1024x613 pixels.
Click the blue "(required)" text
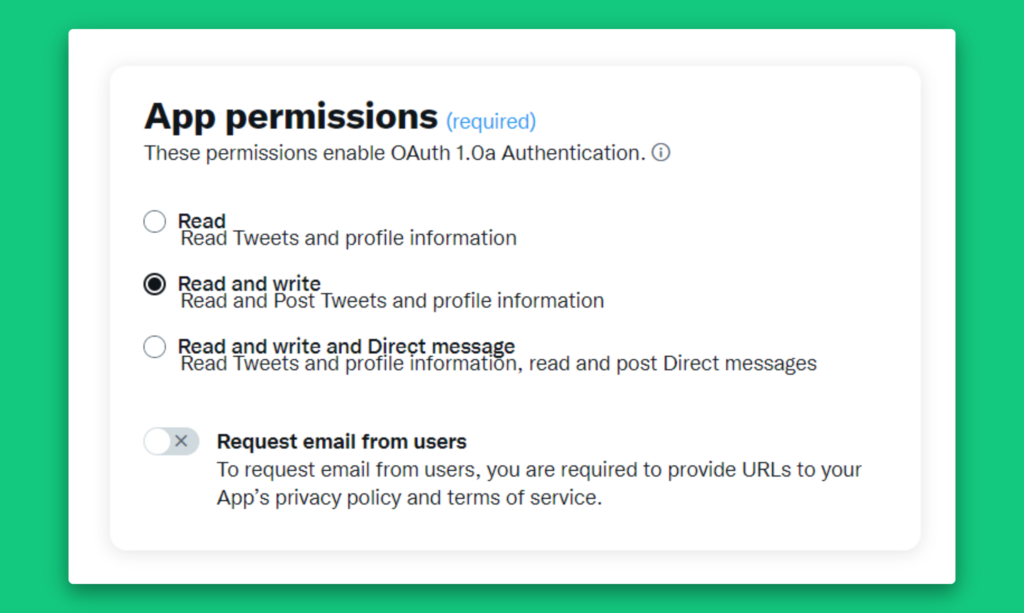[491, 121]
